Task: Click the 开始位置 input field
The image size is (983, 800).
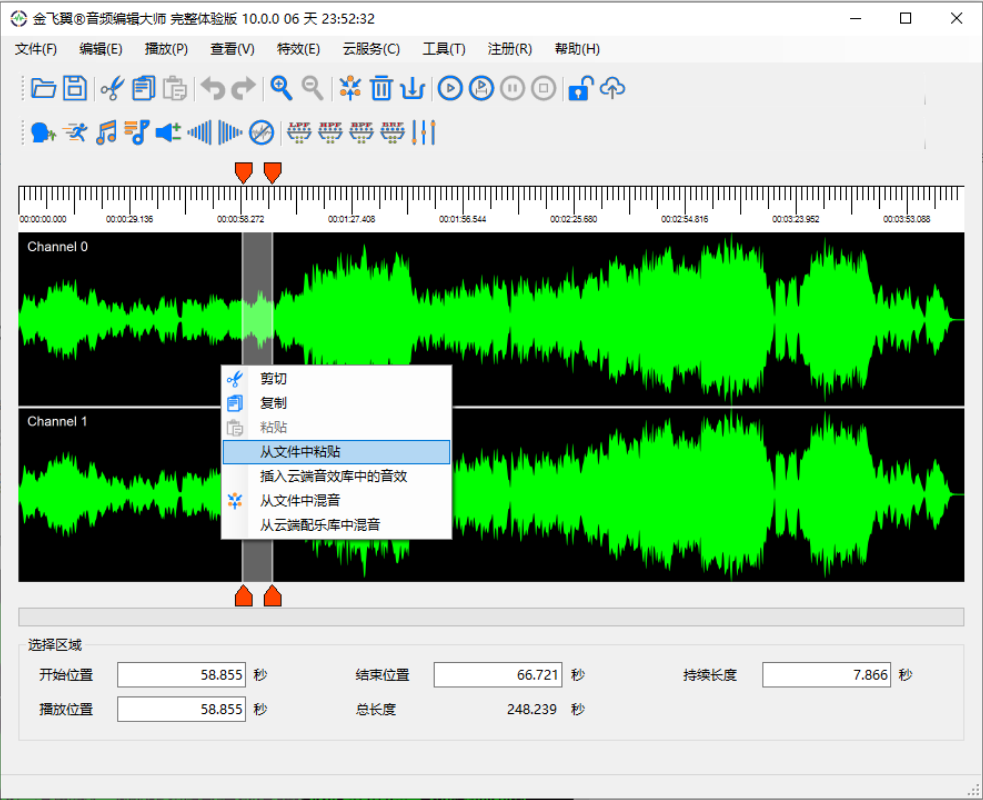Action: coord(181,675)
